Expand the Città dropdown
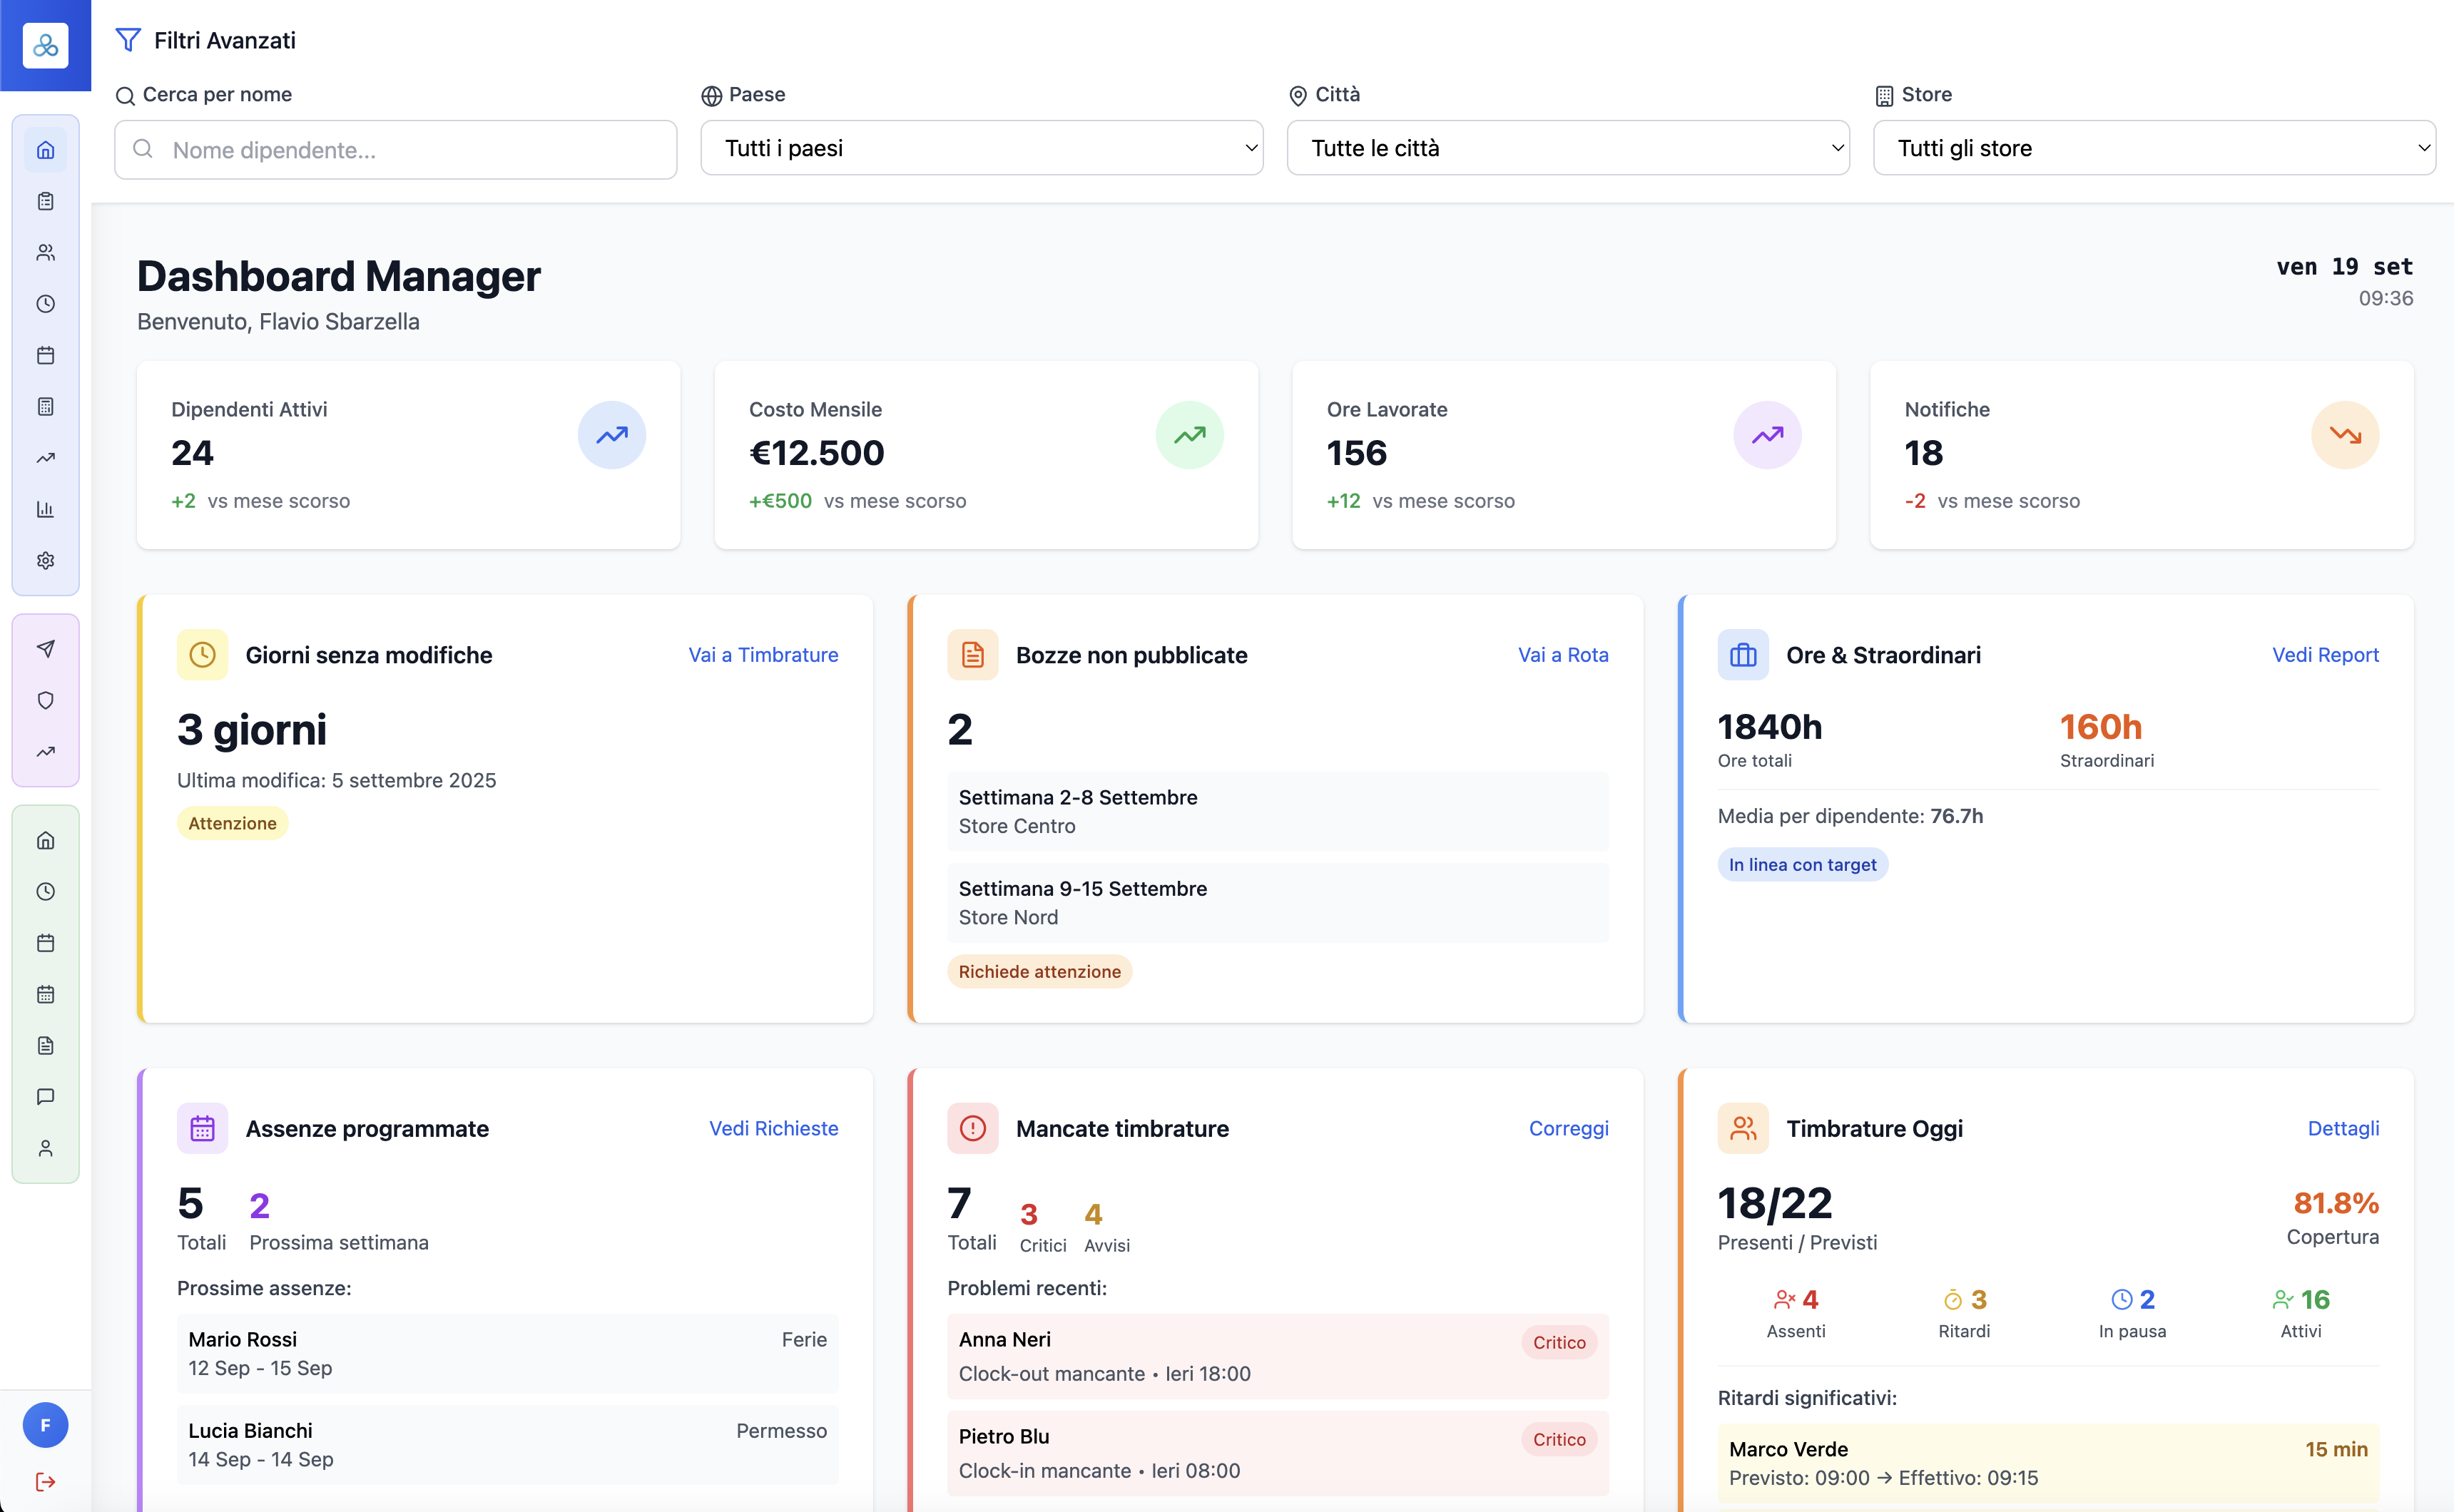The image size is (2454, 1512). coord(1567,148)
